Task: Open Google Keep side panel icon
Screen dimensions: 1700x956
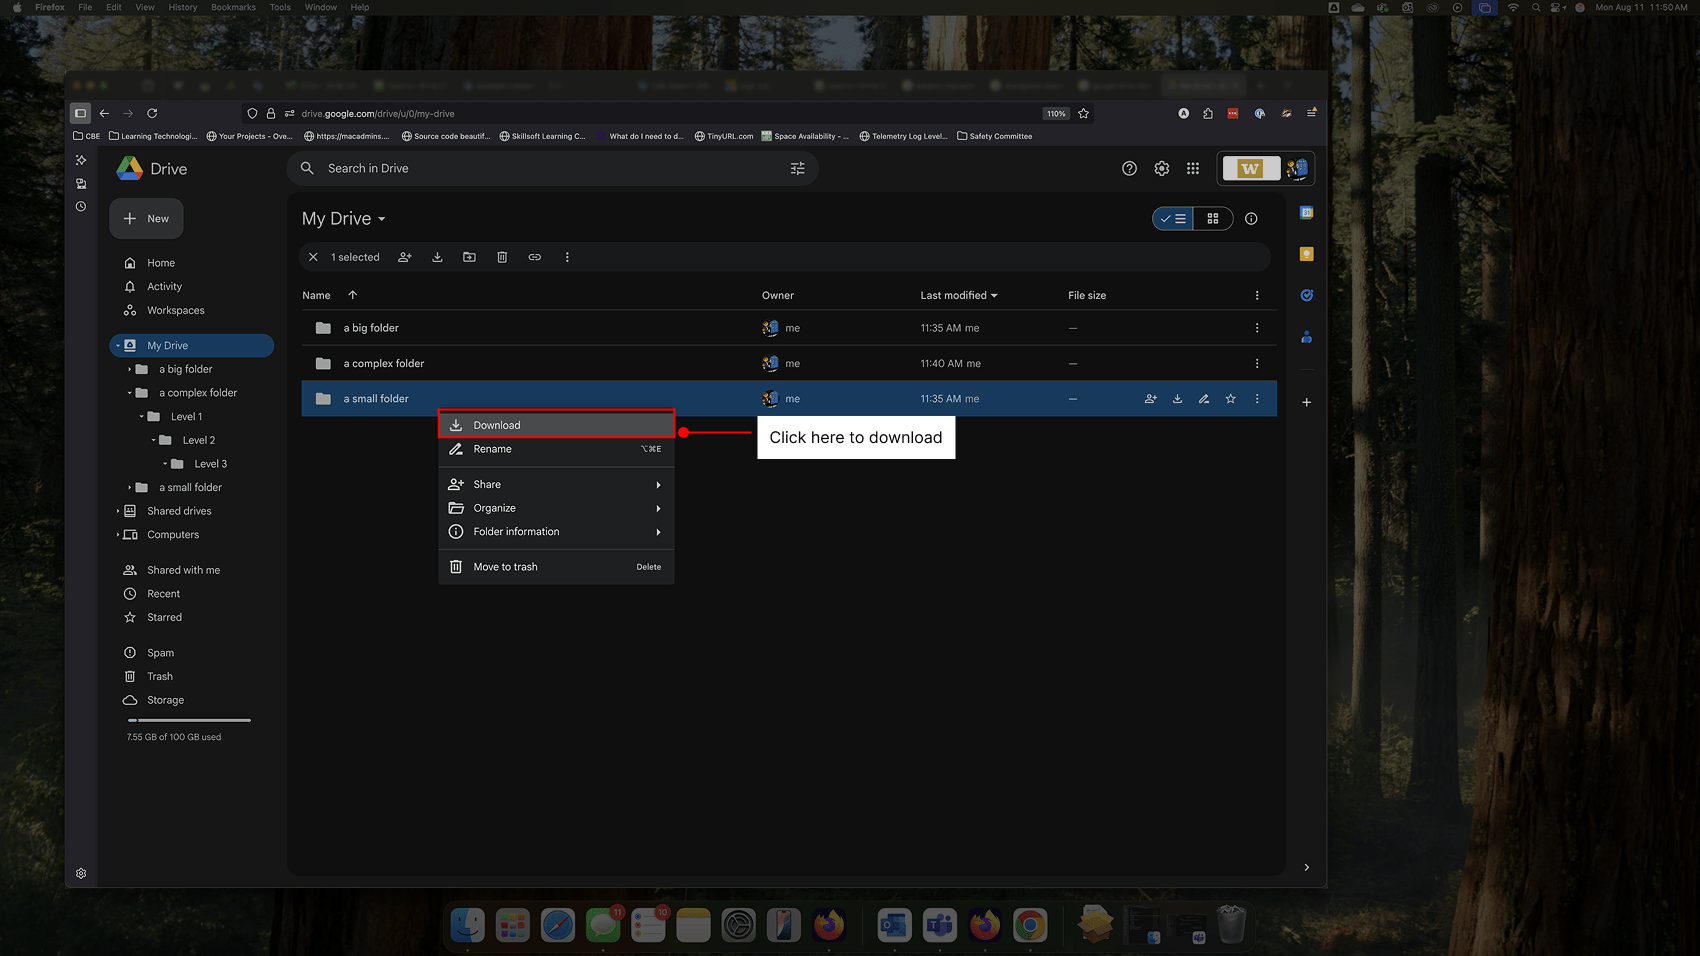Action: point(1306,253)
